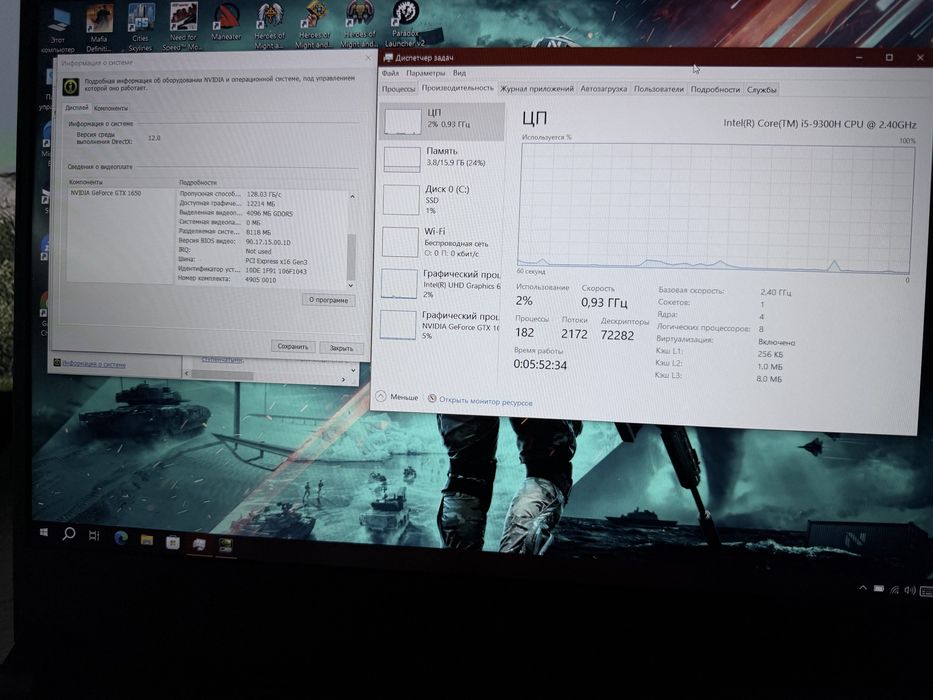Image resolution: width=933 pixels, height=700 pixels.
Task: Open the Вид menu in Task Manager
Action: (x=459, y=73)
